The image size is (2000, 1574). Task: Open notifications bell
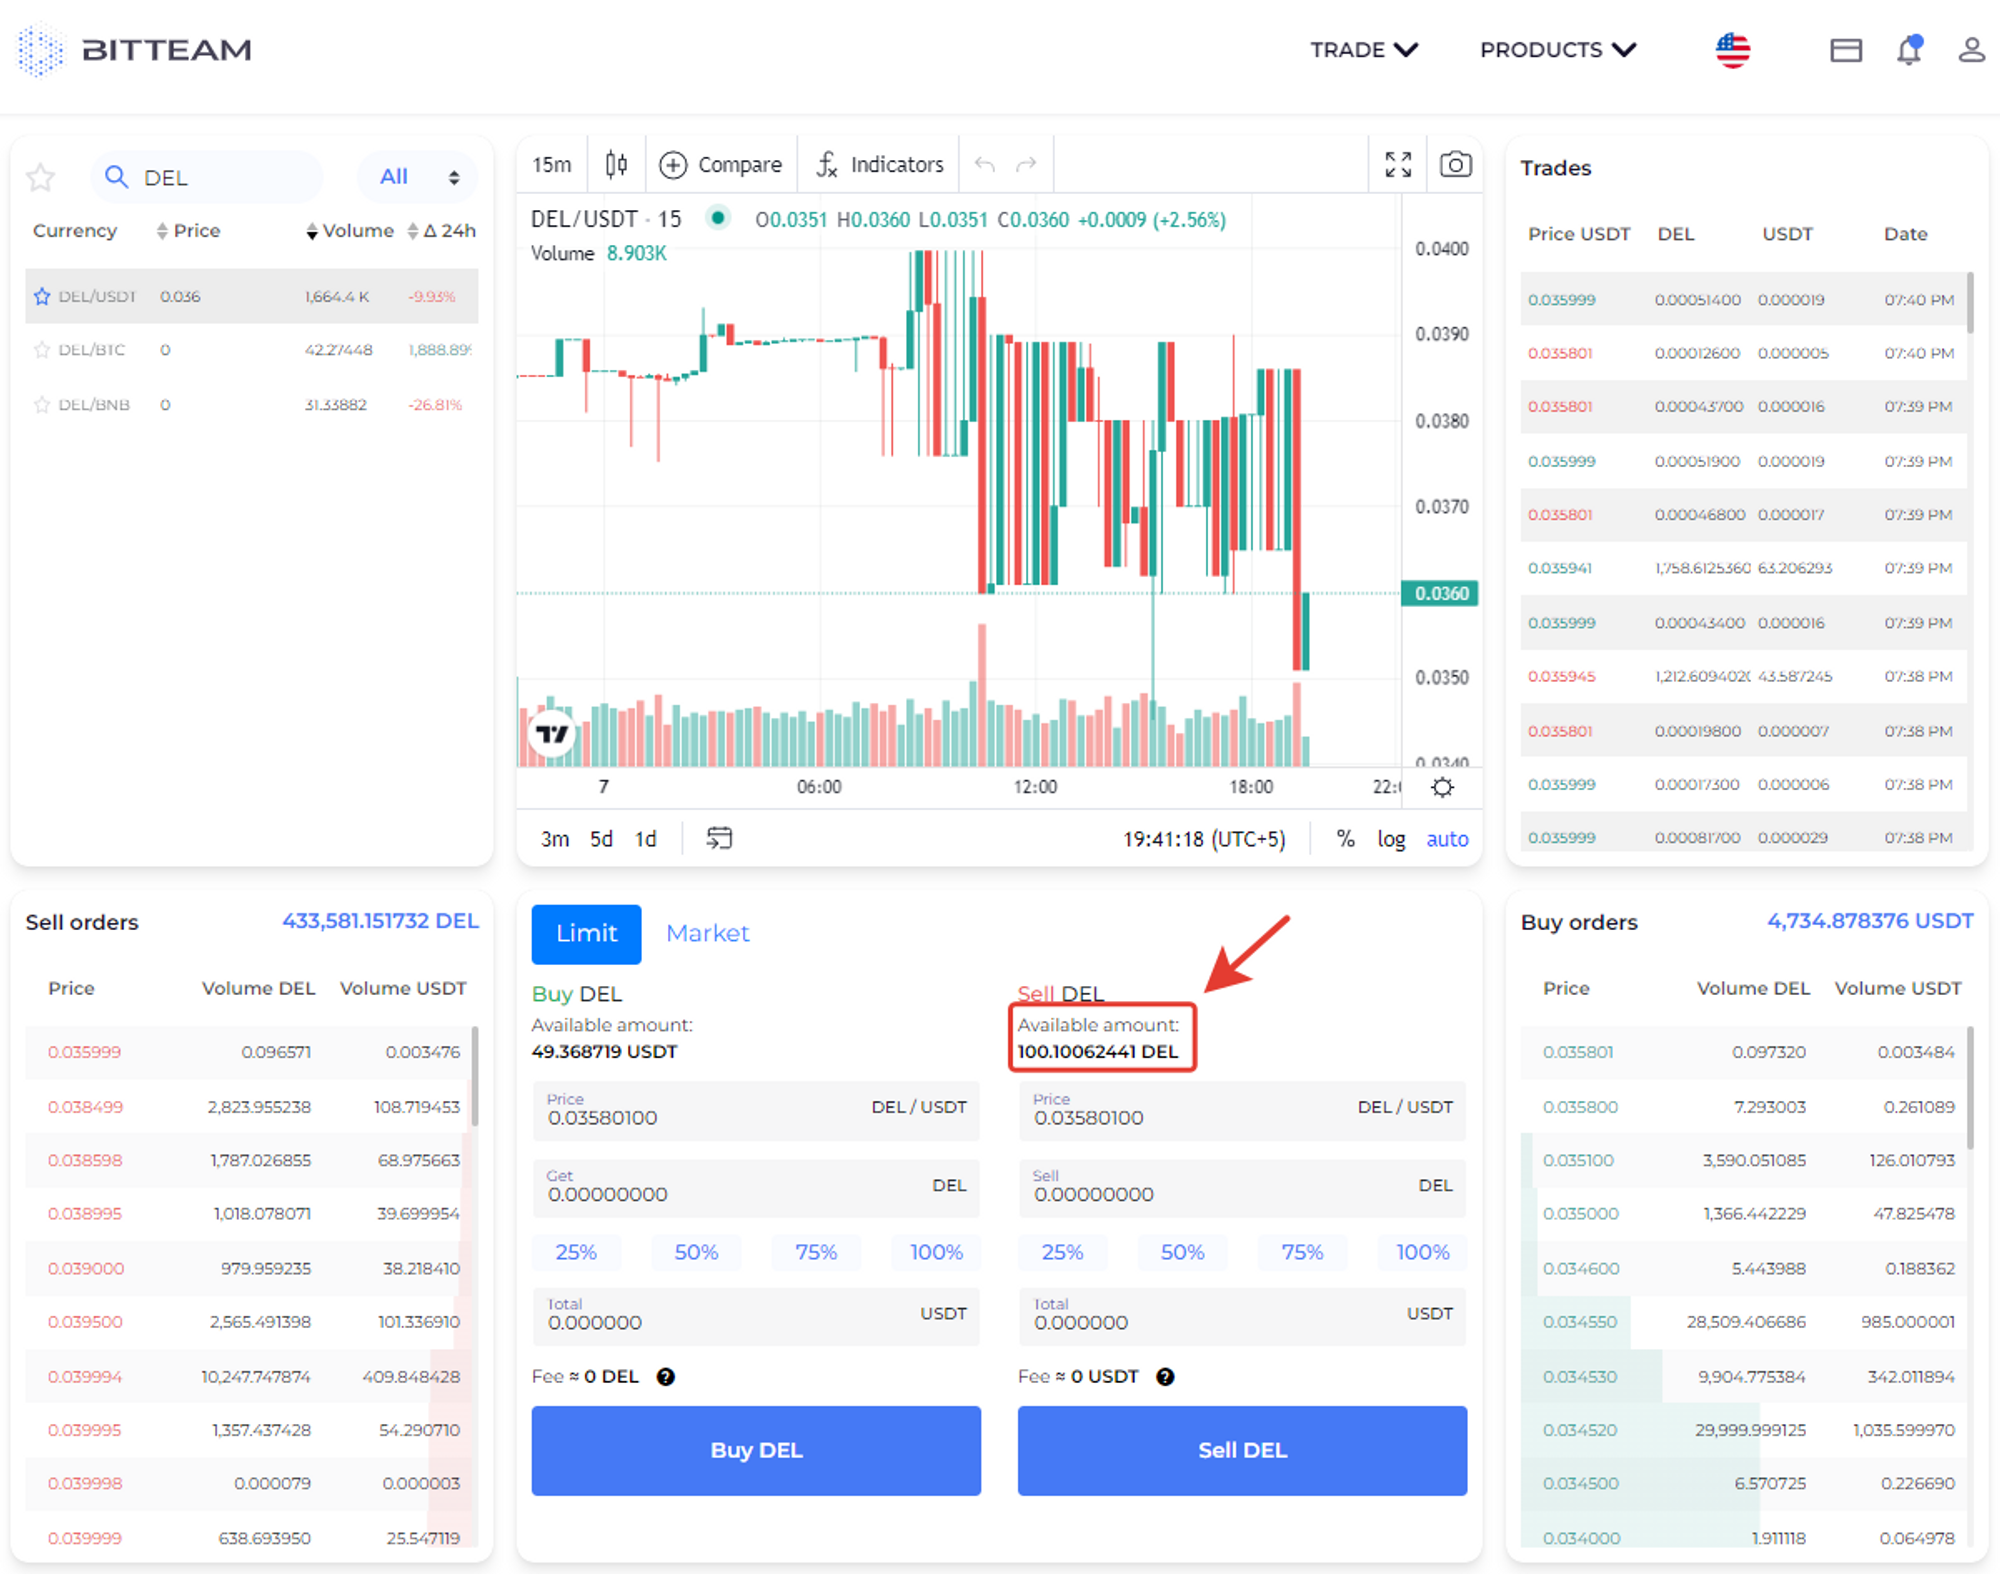(1910, 50)
